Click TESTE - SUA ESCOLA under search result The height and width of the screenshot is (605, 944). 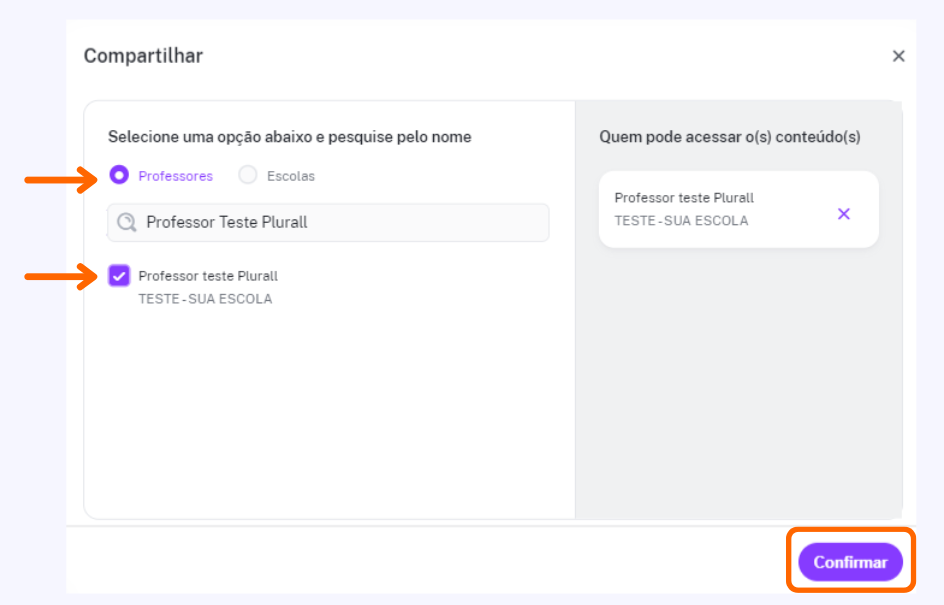[205, 299]
